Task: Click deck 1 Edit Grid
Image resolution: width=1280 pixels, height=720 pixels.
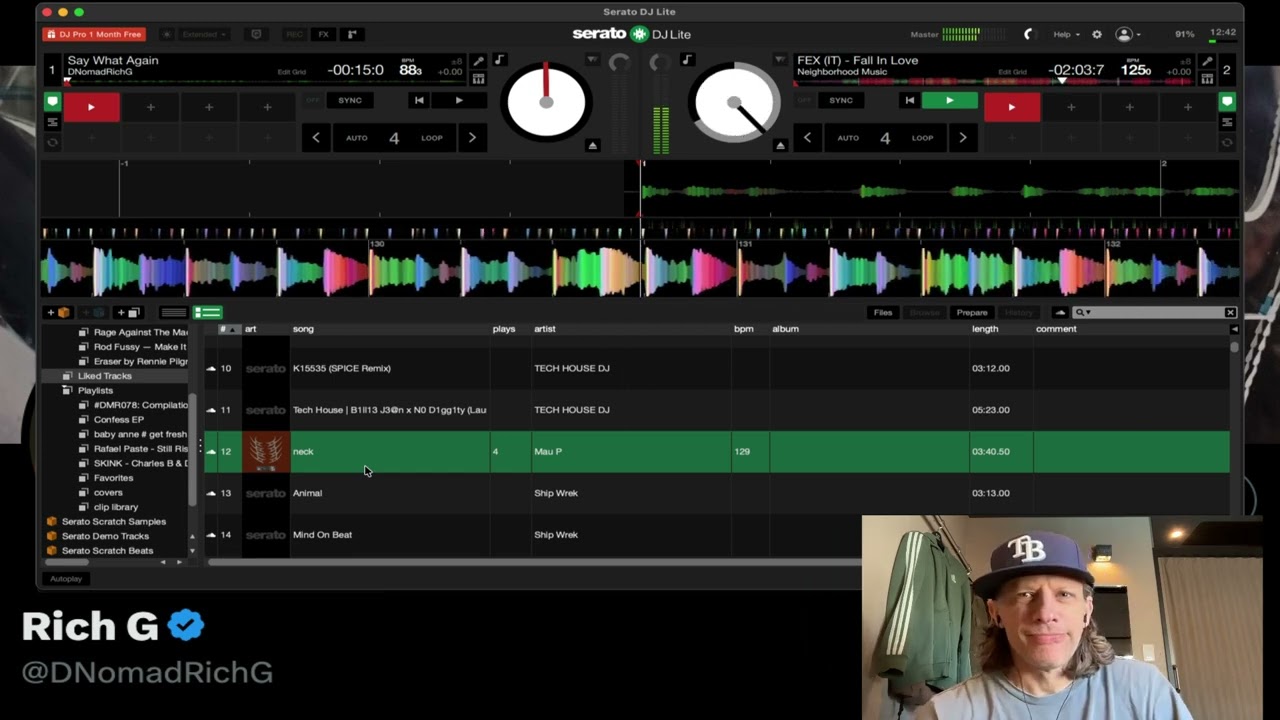Action: [x=292, y=72]
